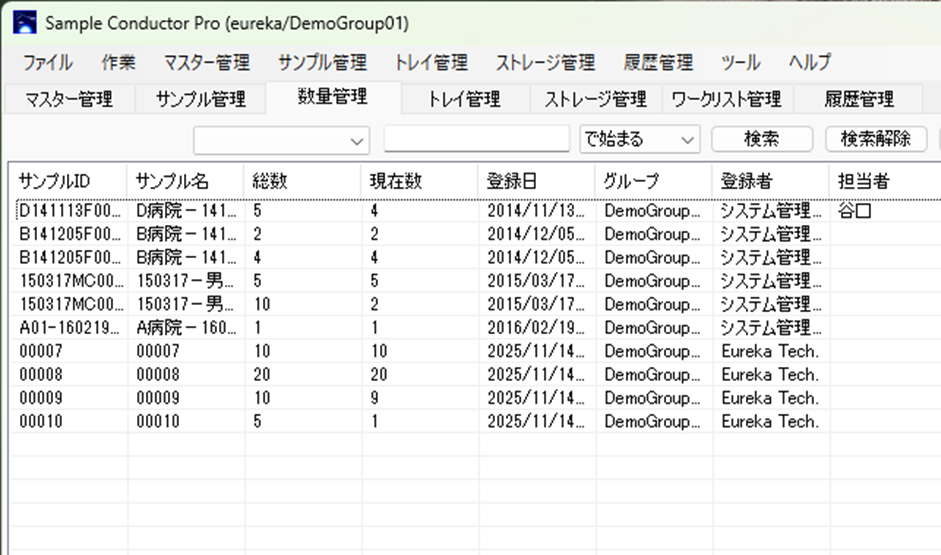Switch to the ワークリスト管理 tab
The width and height of the screenshot is (941, 555).
point(726,99)
